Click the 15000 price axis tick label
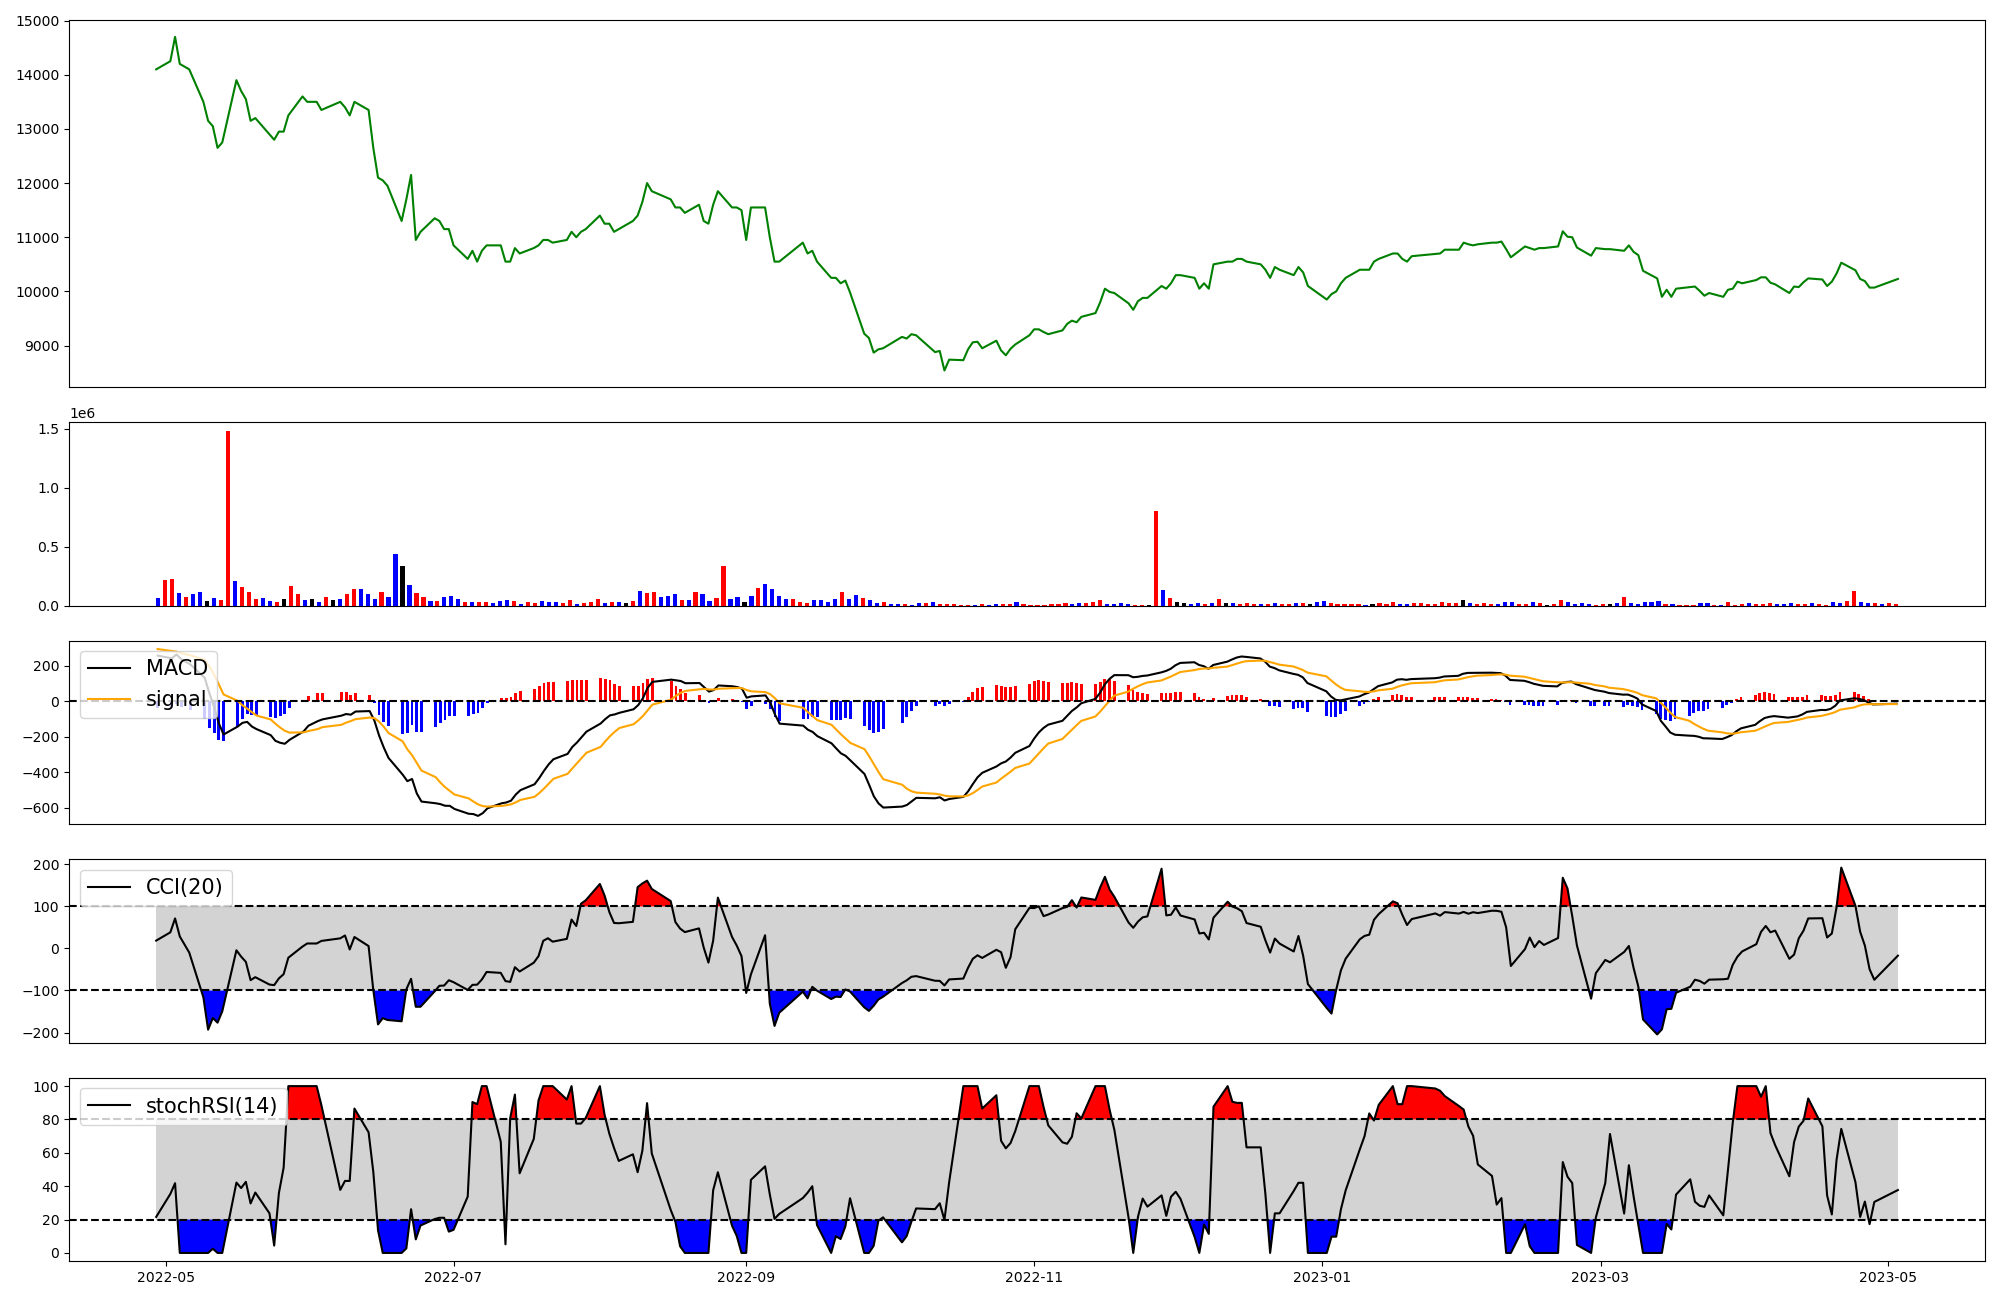This screenshot has width=2000, height=1300. click(x=37, y=21)
